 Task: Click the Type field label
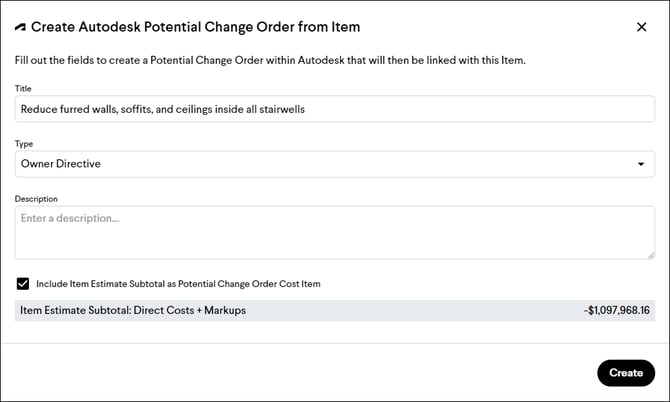click(x=25, y=143)
